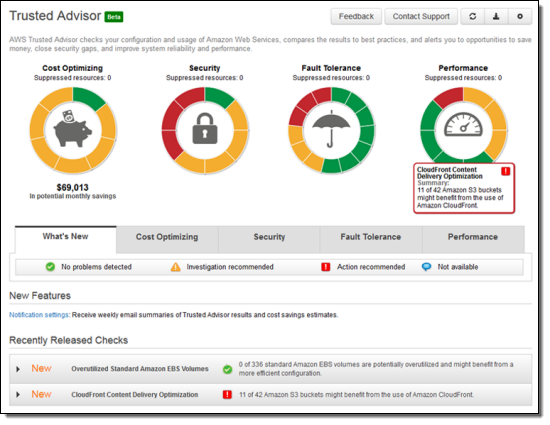Click 'In potential monthly savings' caption
Image resolution: width=550 pixels, height=425 pixels.
click(x=73, y=196)
